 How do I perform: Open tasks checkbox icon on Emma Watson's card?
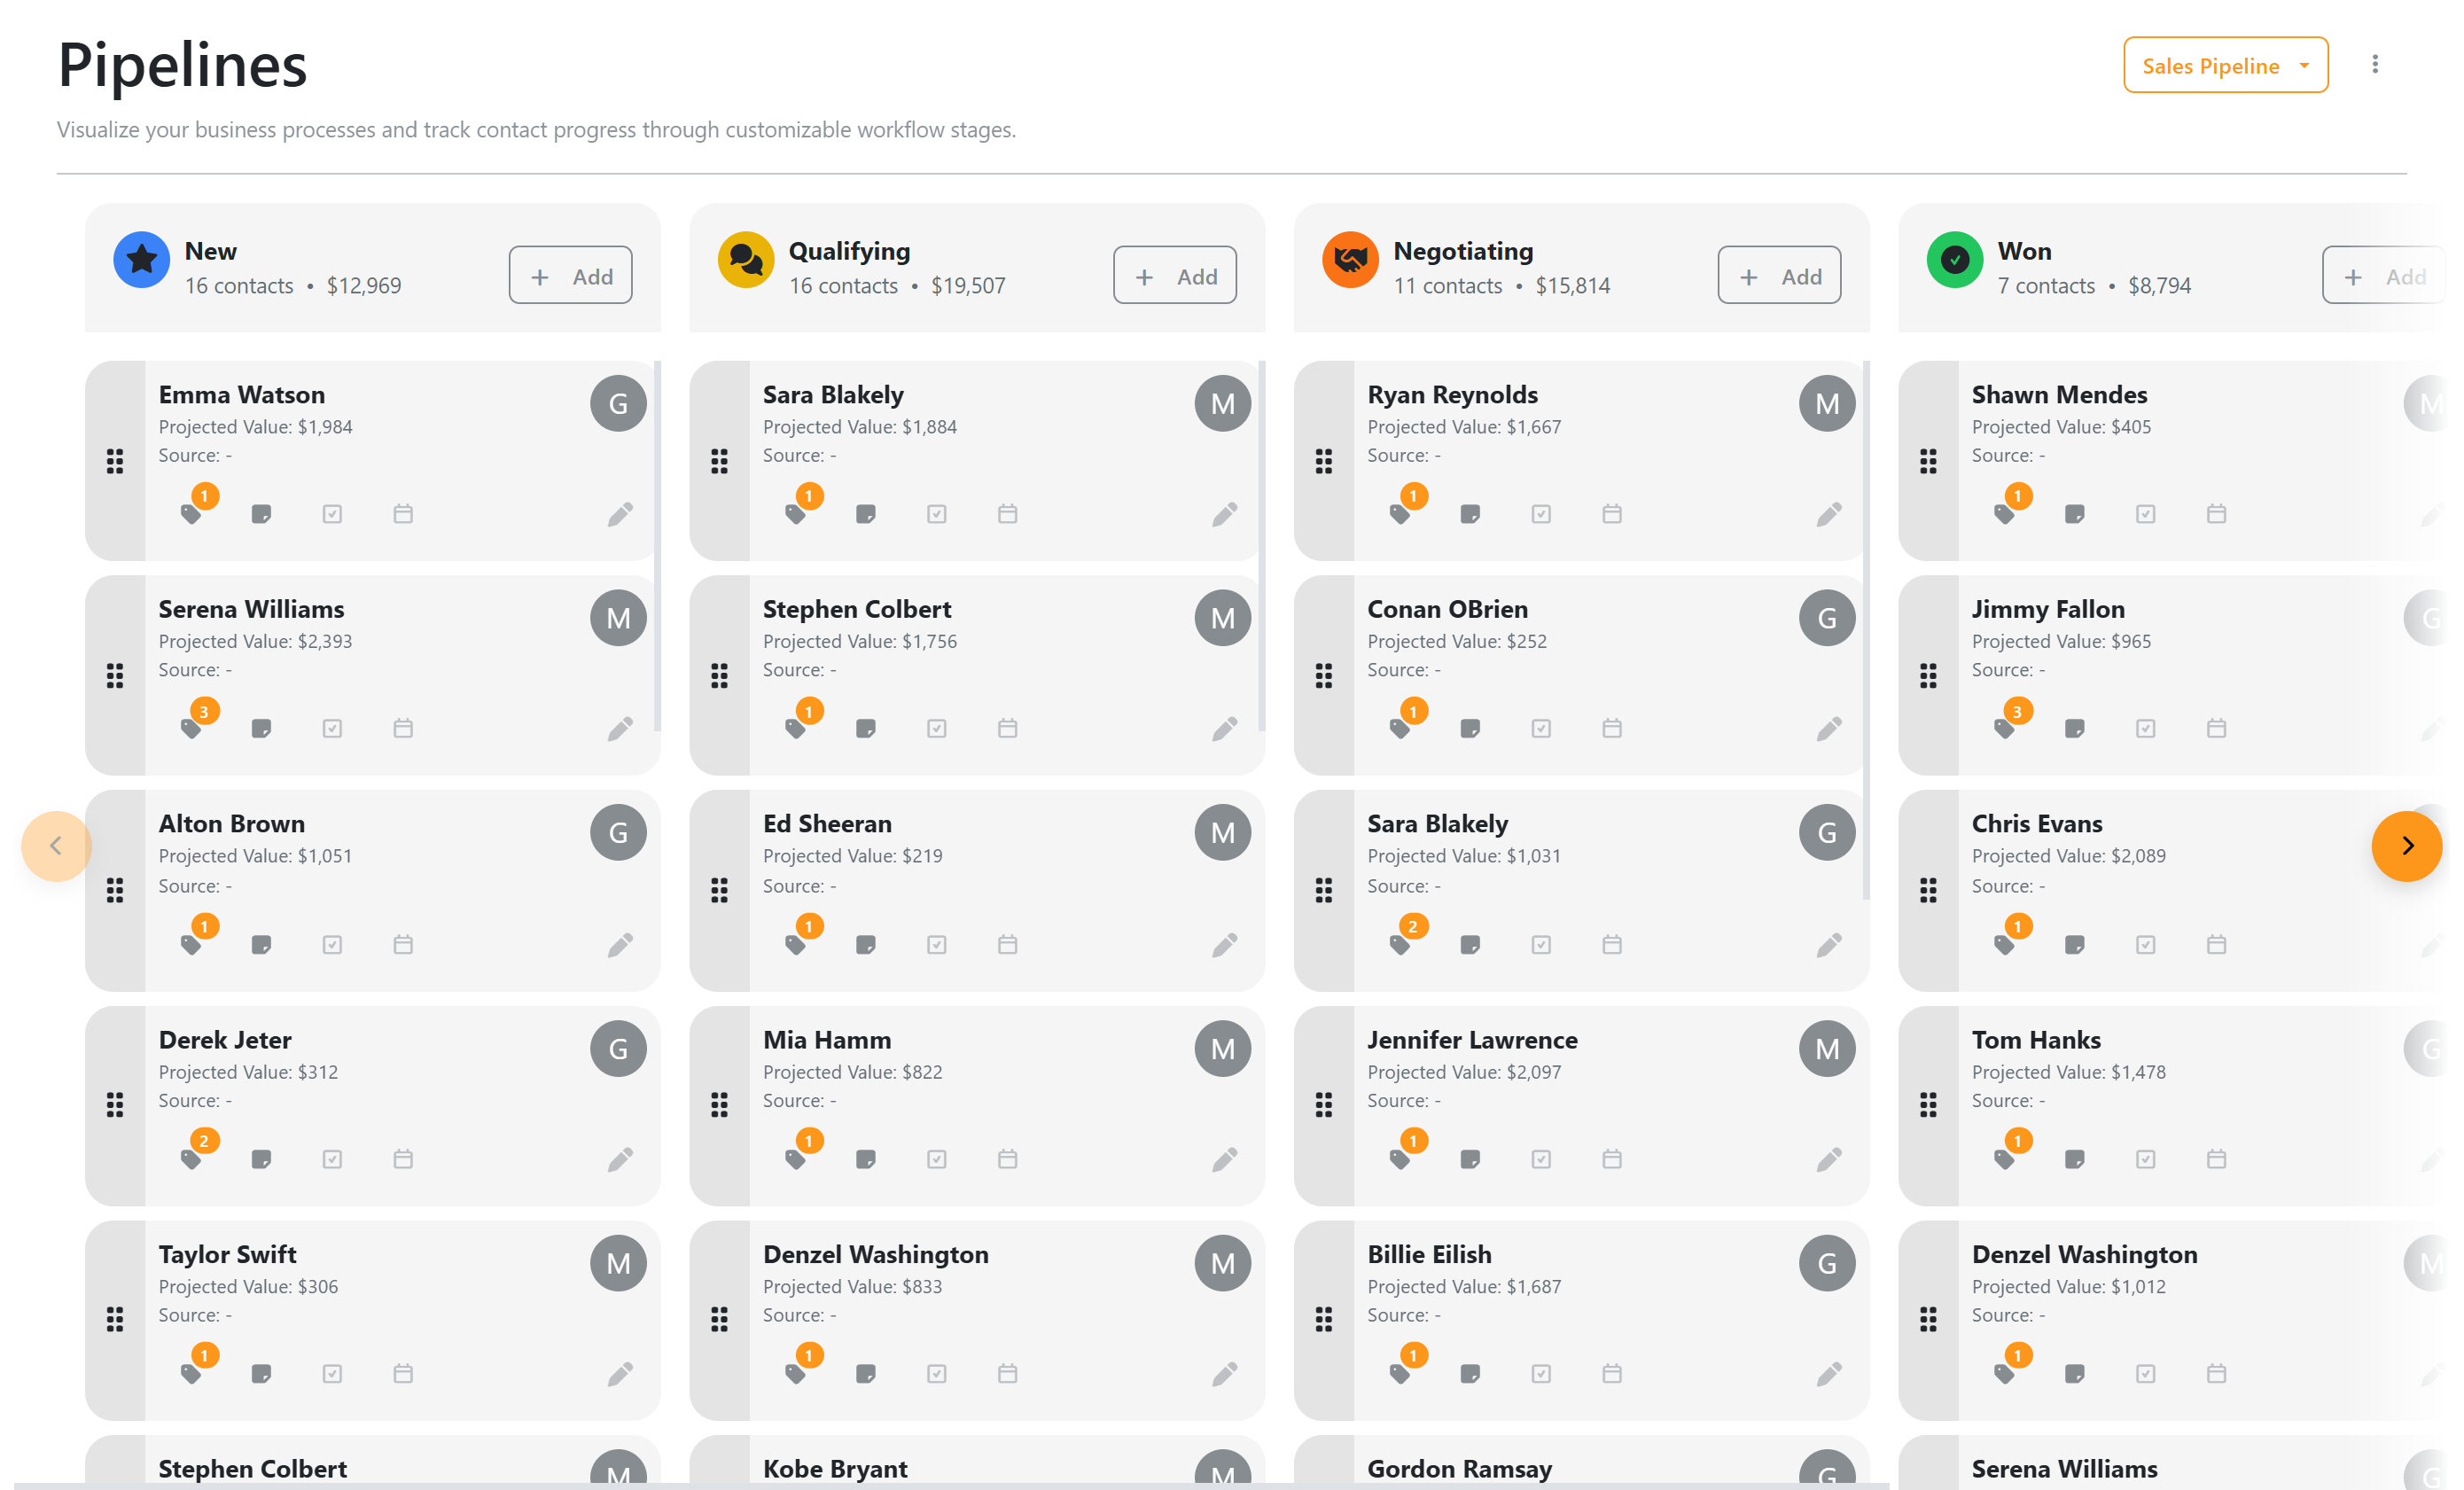332,514
